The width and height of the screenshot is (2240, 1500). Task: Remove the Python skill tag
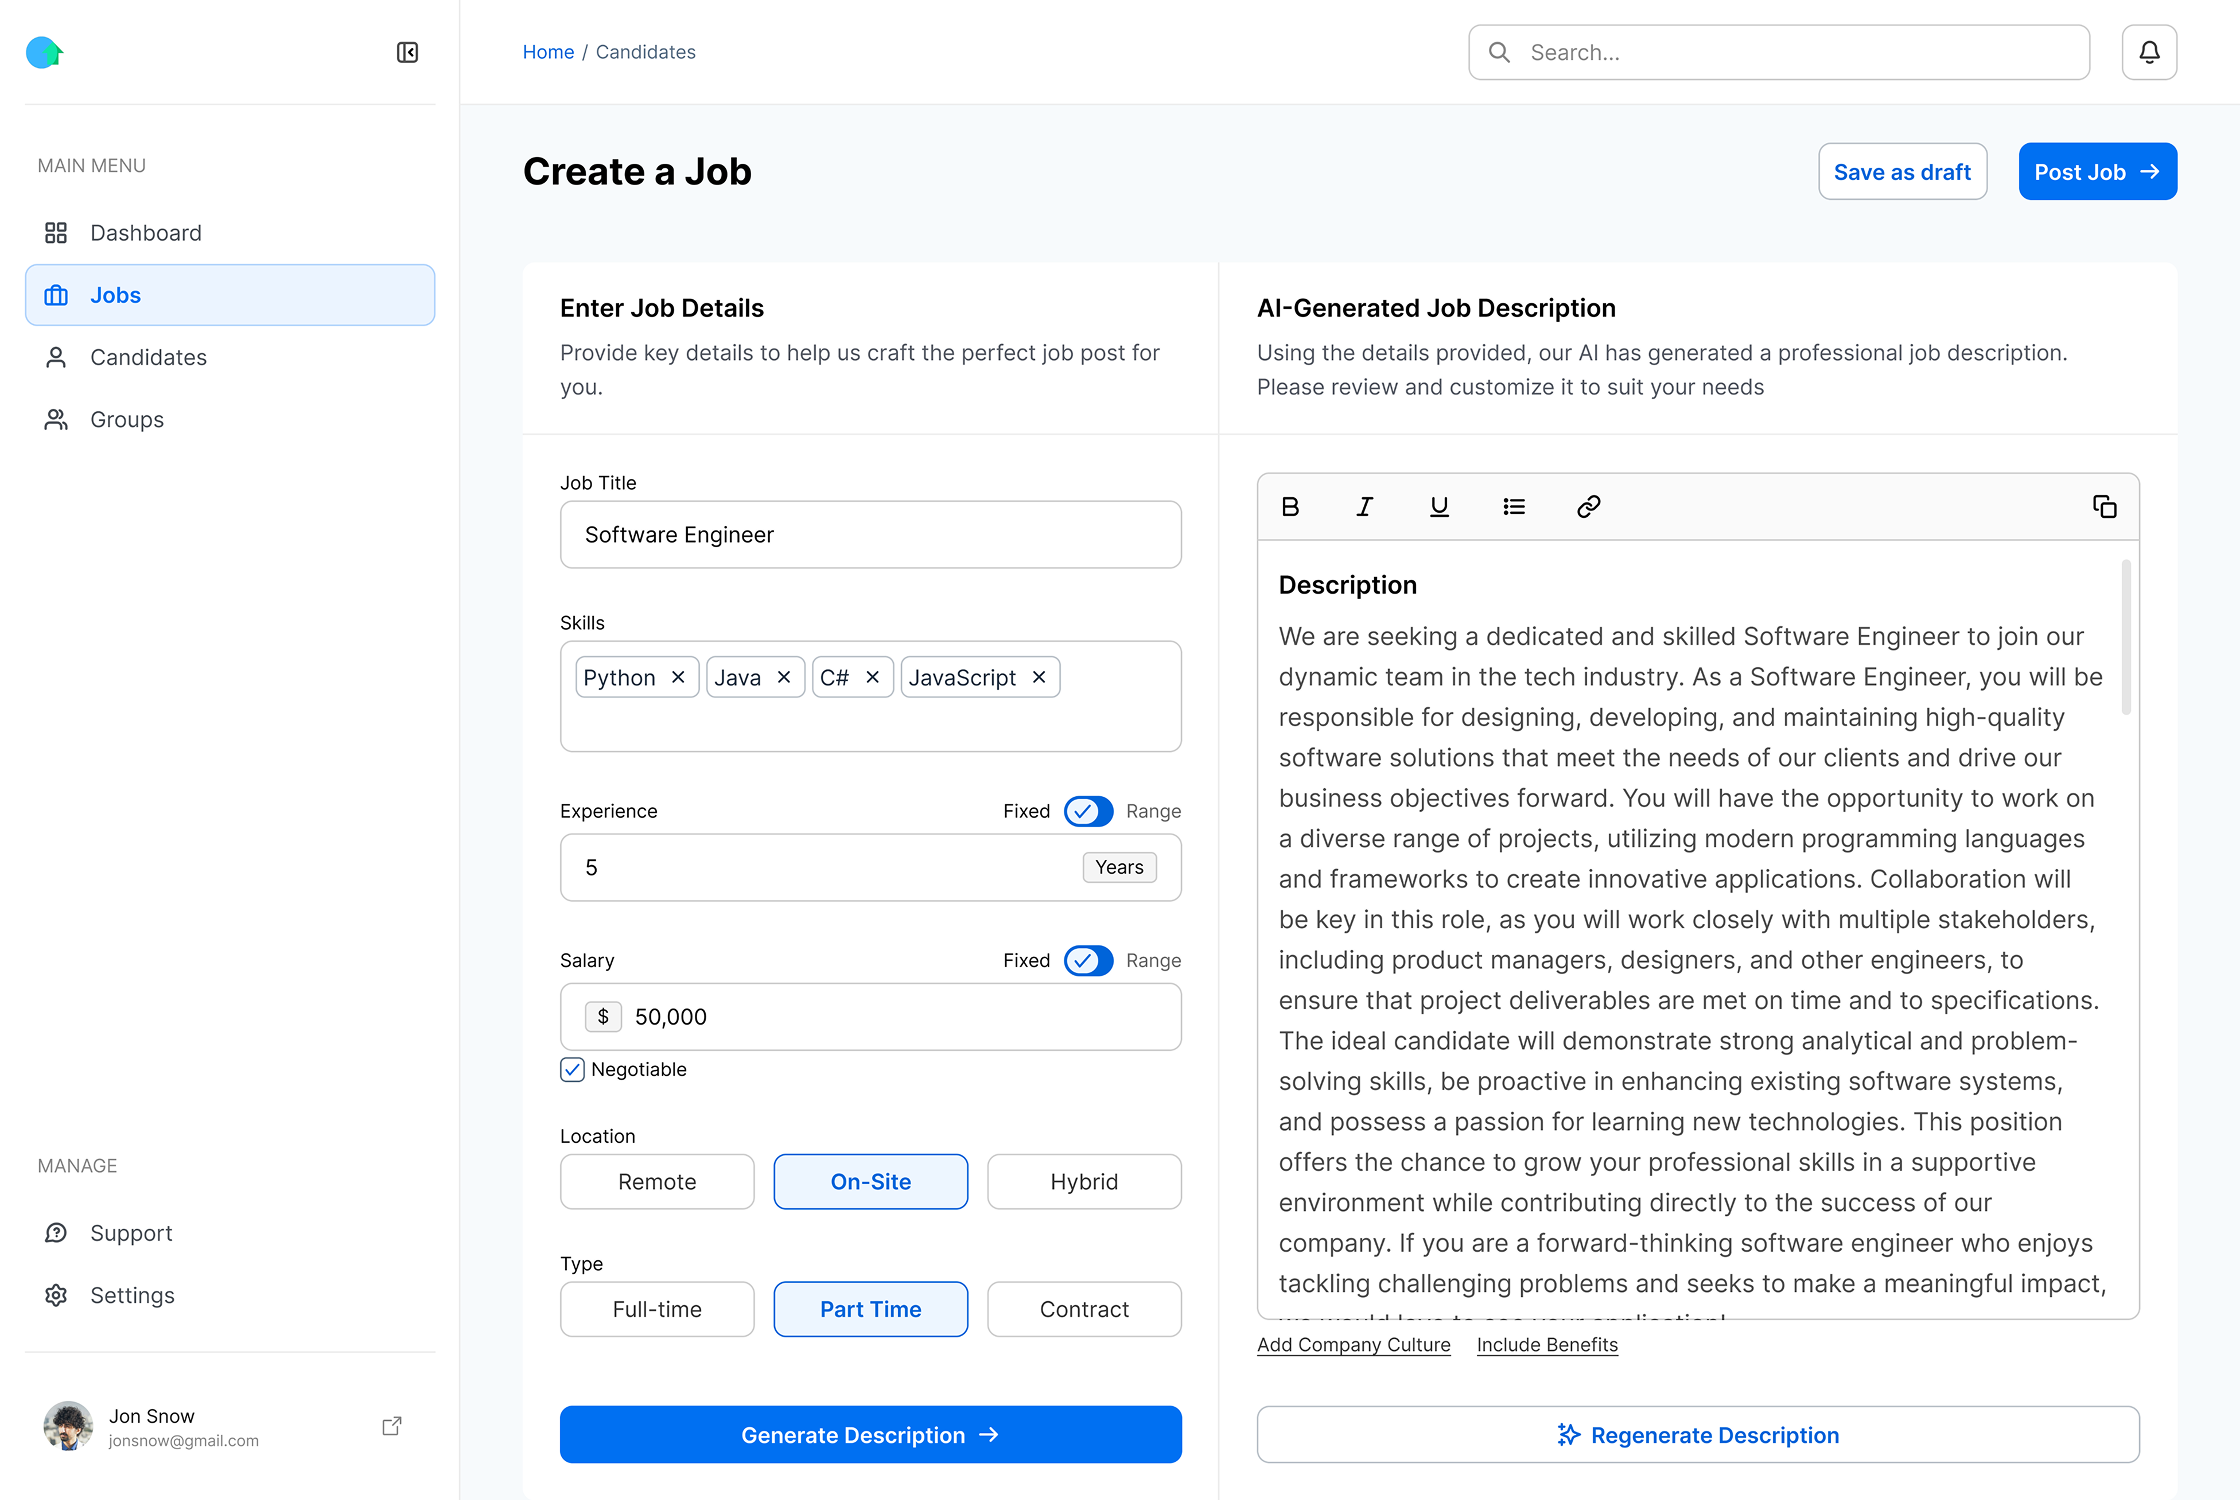(677, 676)
